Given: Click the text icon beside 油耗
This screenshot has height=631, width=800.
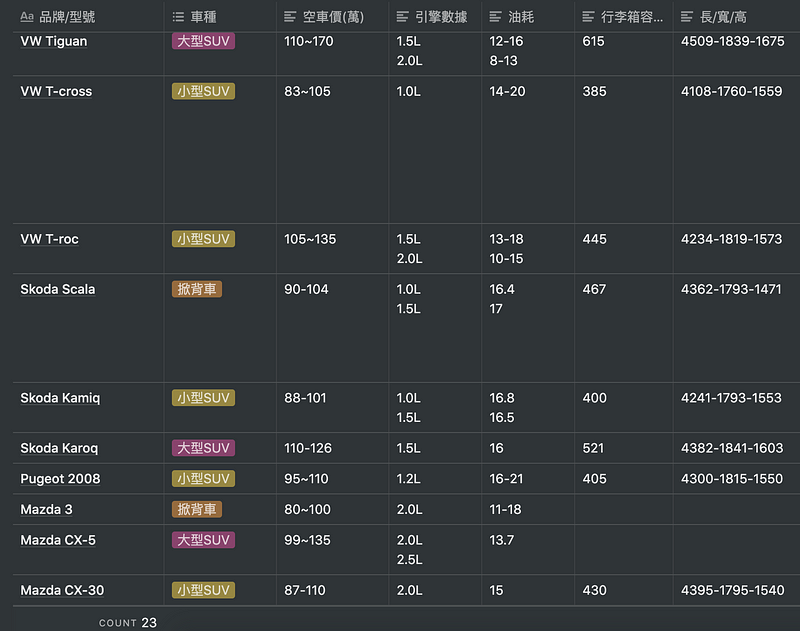Looking at the screenshot, I should (495, 17).
